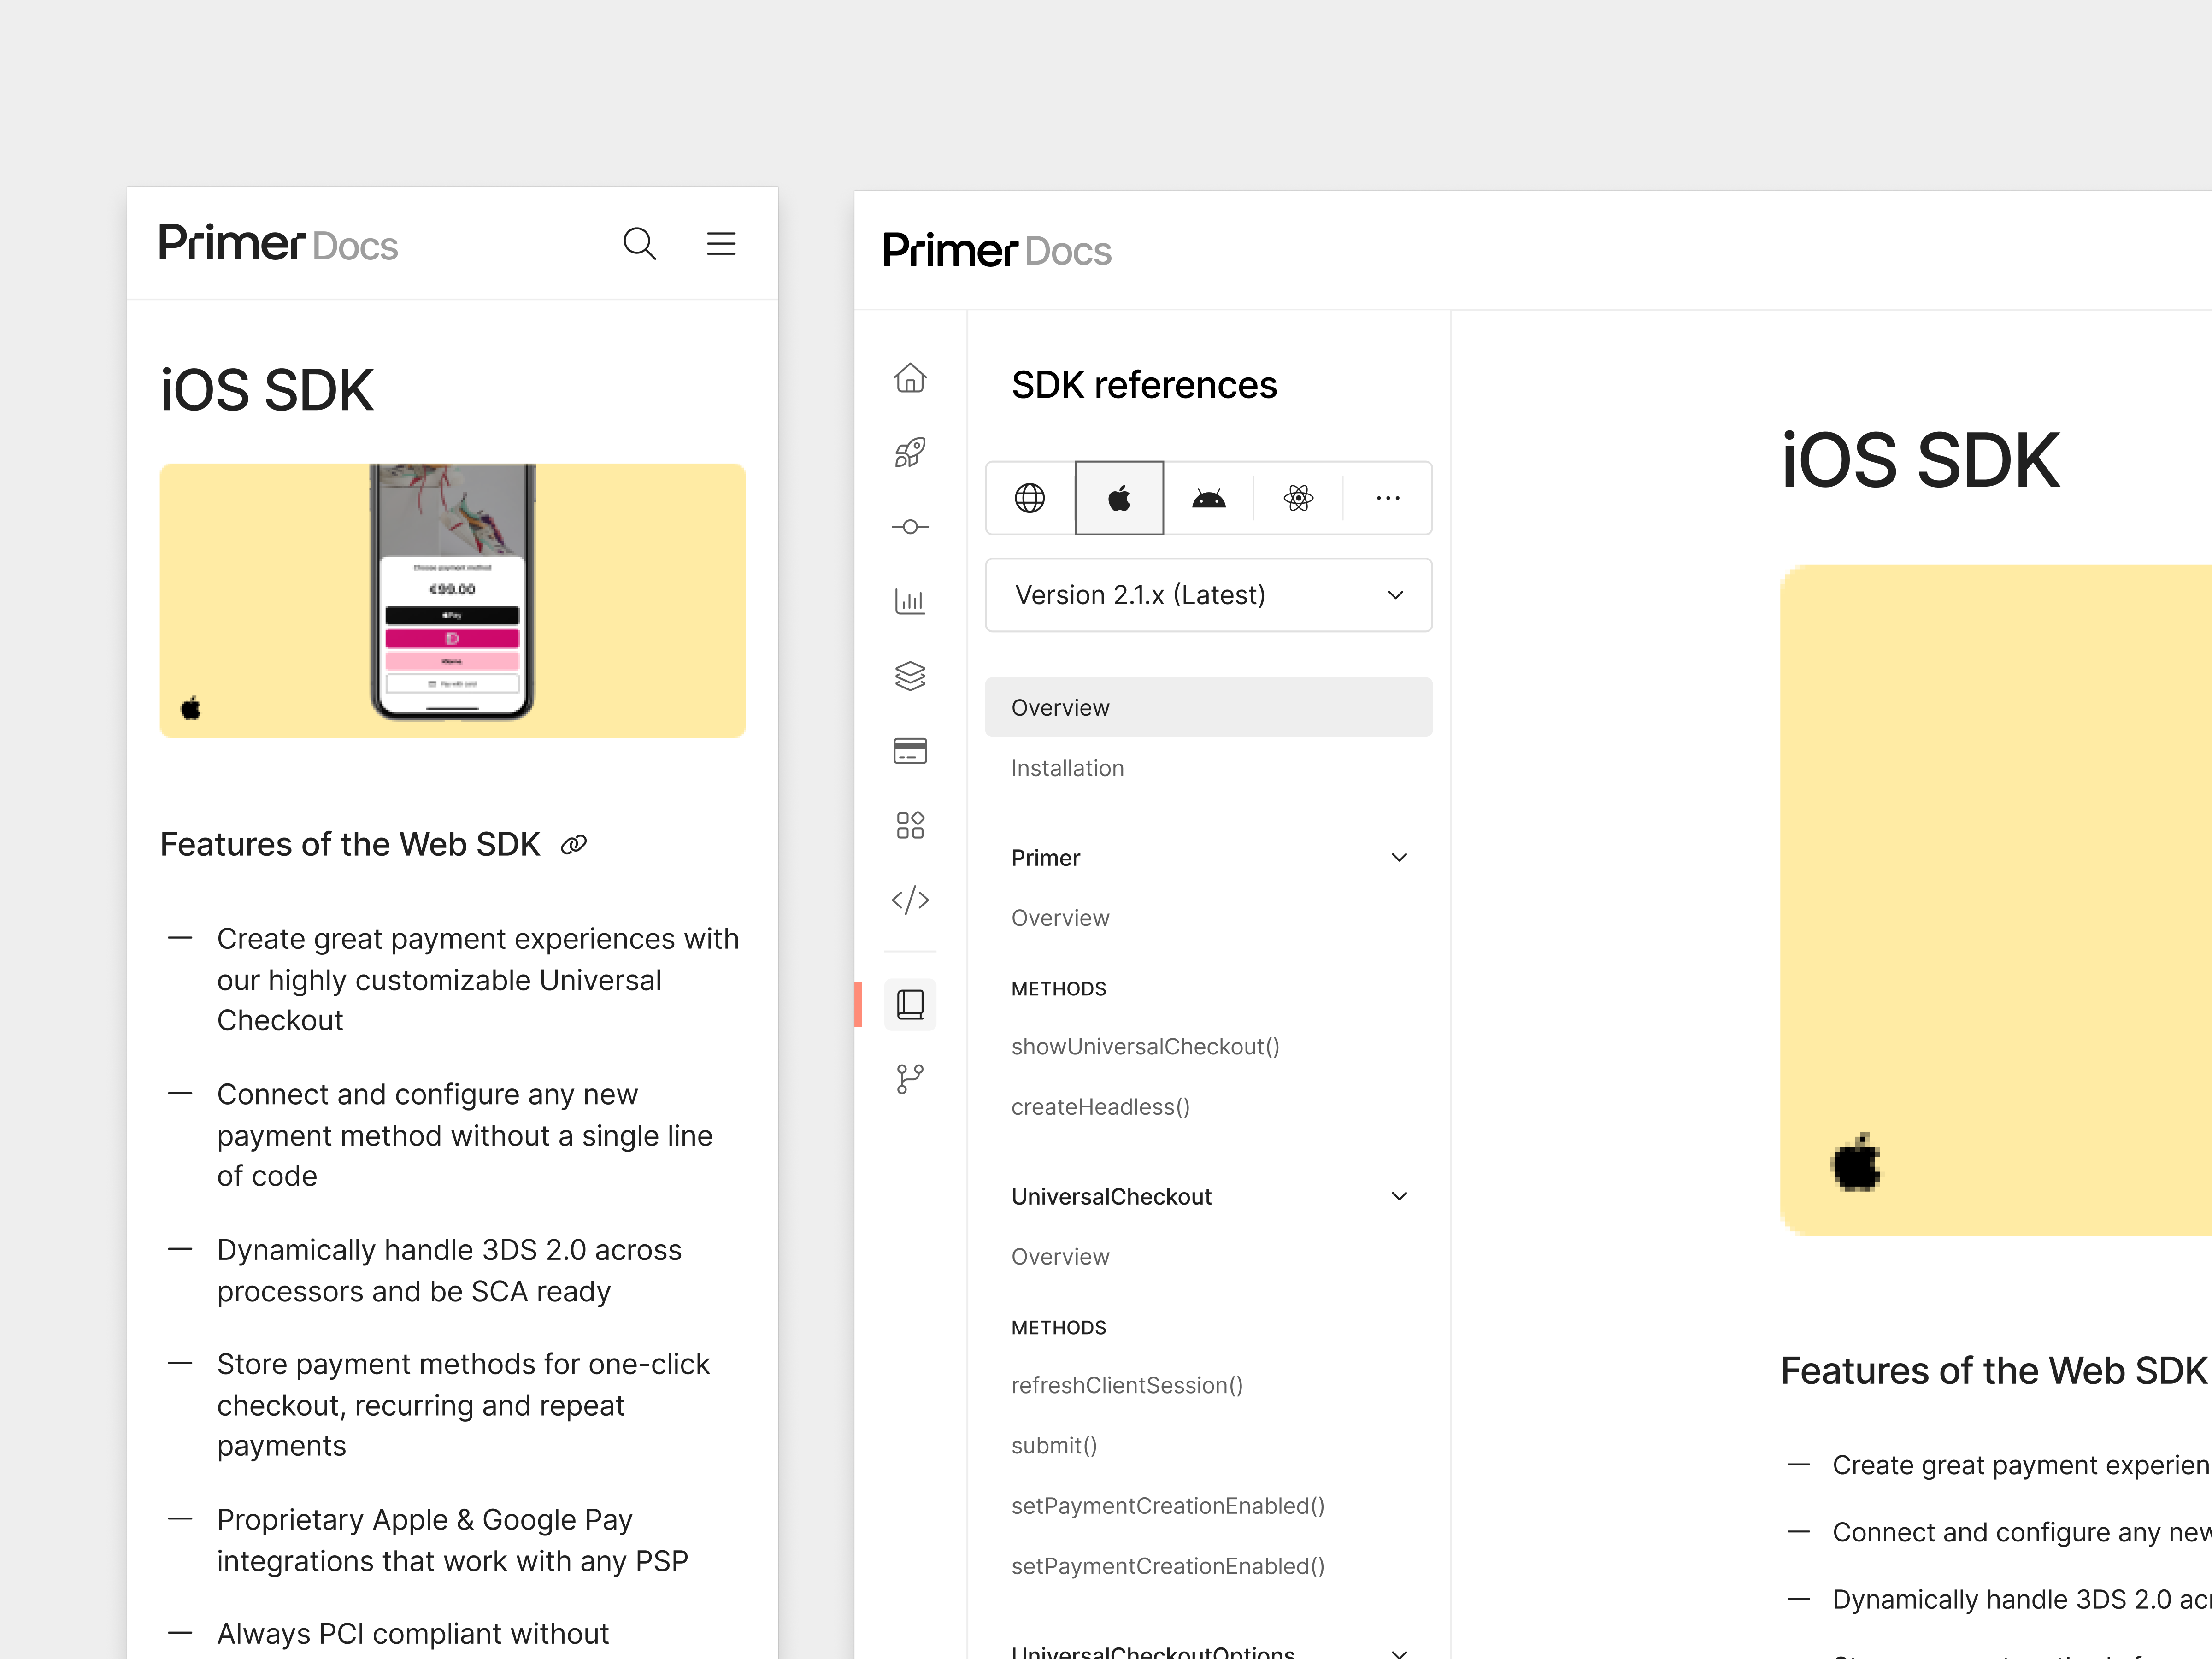Open showUniversalCheckout() method reference

[x=1145, y=1047]
